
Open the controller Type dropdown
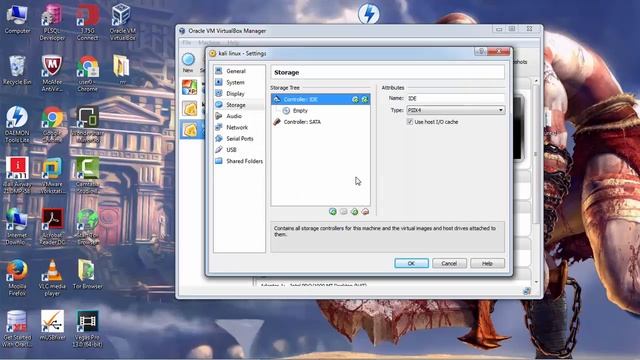click(x=455, y=110)
